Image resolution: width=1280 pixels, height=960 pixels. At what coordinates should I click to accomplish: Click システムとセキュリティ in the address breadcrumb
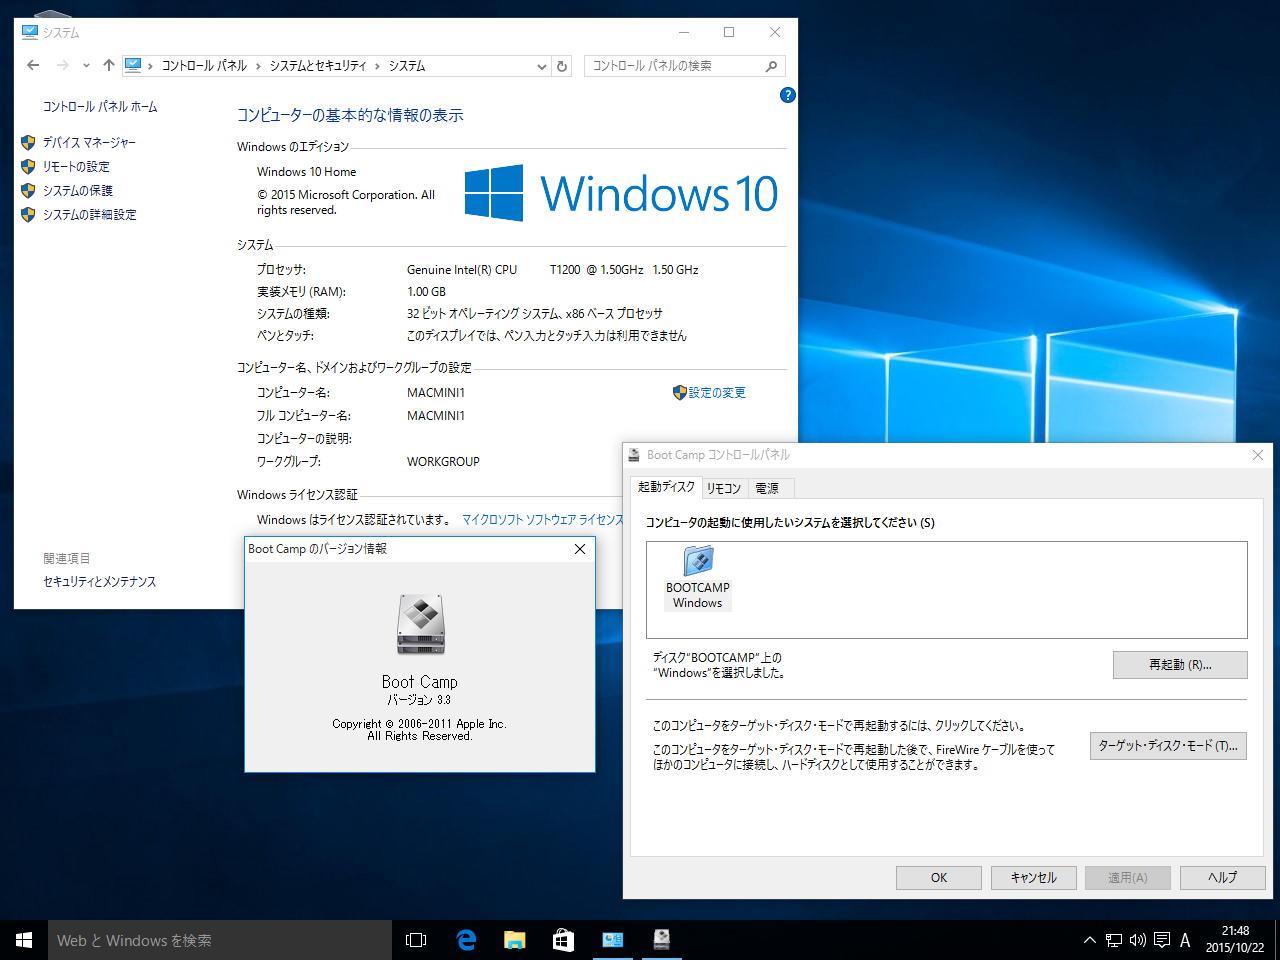pos(318,66)
